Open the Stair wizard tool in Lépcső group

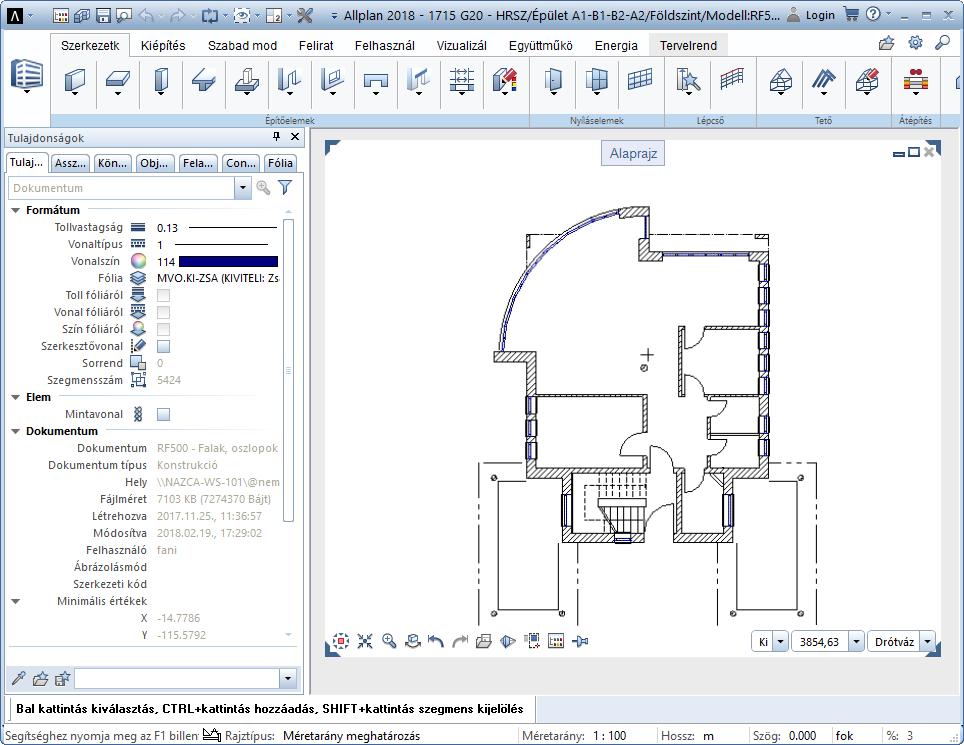pyautogui.click(x=688, y=81)
